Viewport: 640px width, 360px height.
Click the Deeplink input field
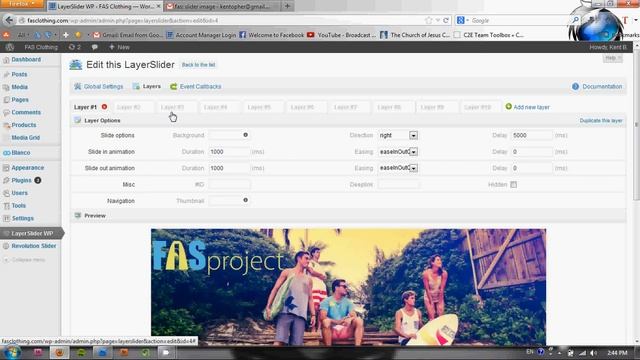coord(398,184)
